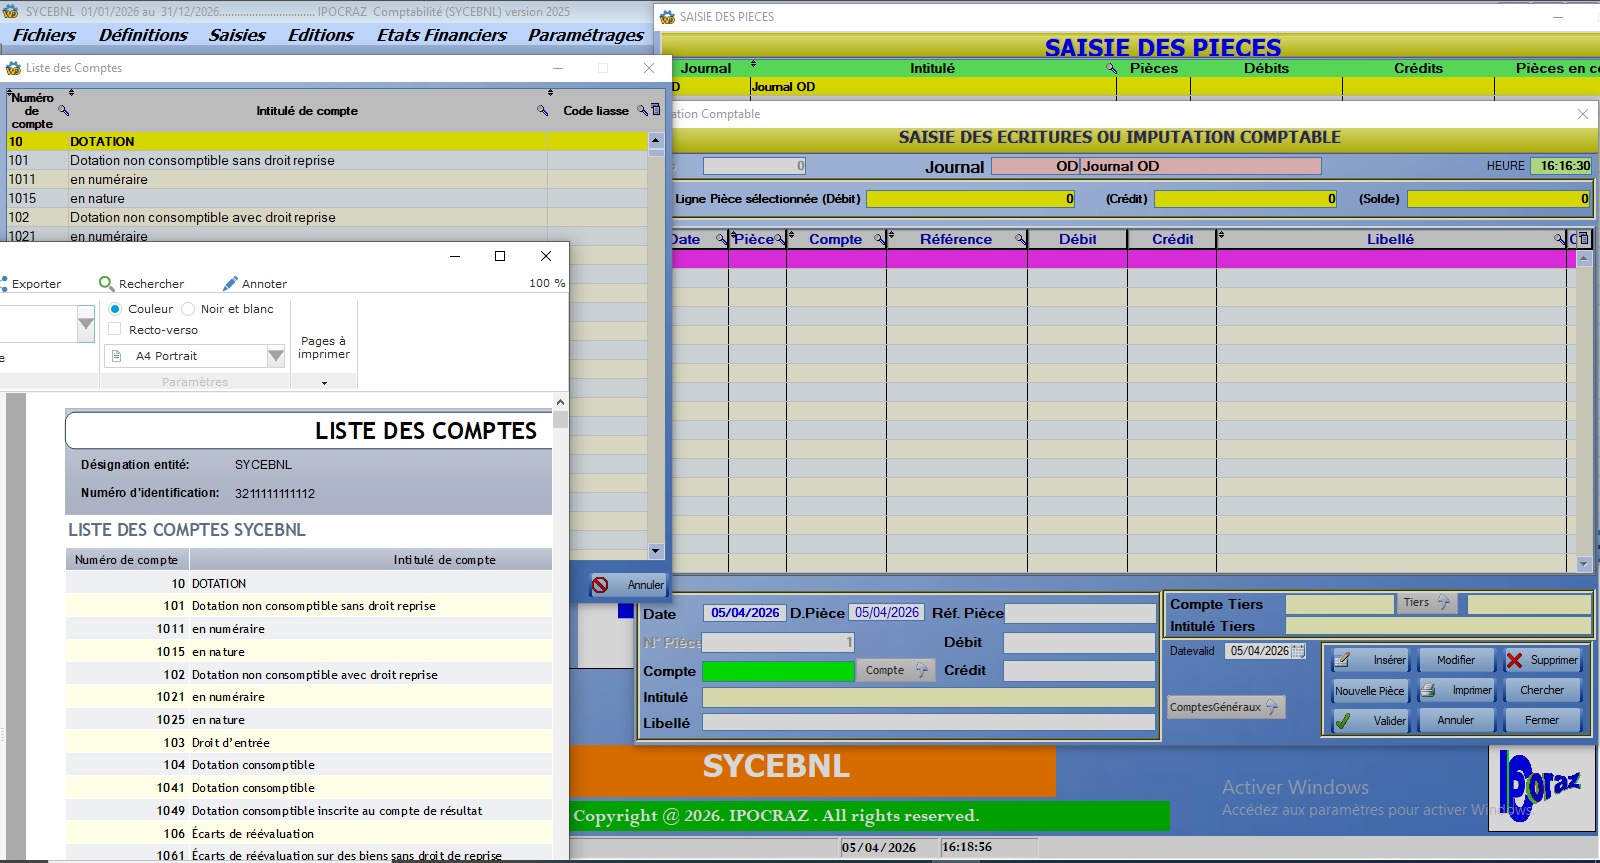Click the down arrow of entries table scrollbar
Image resolution: width=1600 pixels, height=863 pixels.
pos(1584,564)
